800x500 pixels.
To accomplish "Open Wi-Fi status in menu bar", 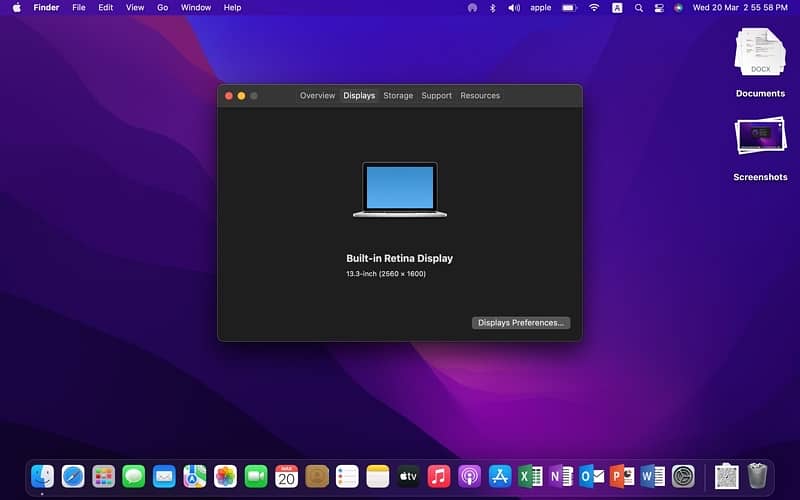I will tap(594, 8).
